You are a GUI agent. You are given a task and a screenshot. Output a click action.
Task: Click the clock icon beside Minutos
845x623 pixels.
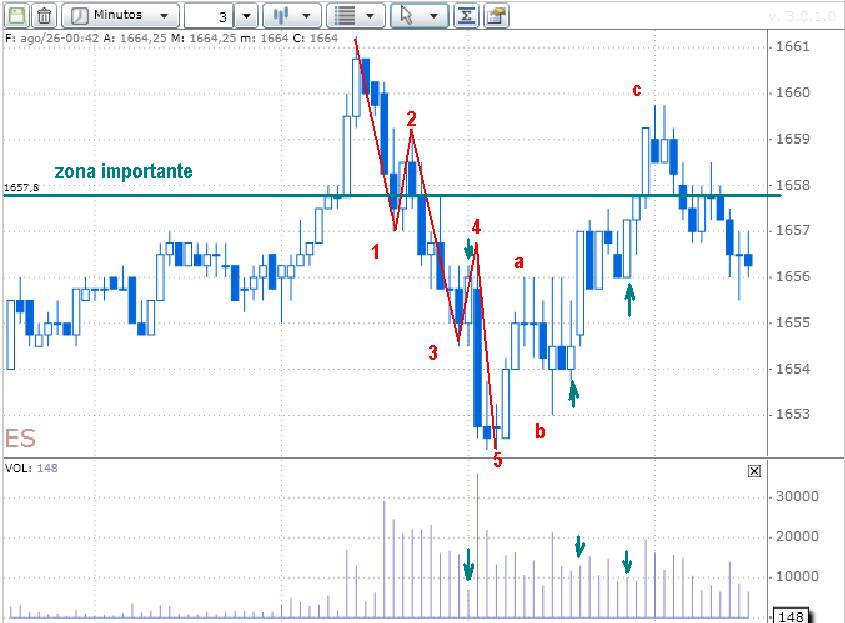[x=78, y=16]
